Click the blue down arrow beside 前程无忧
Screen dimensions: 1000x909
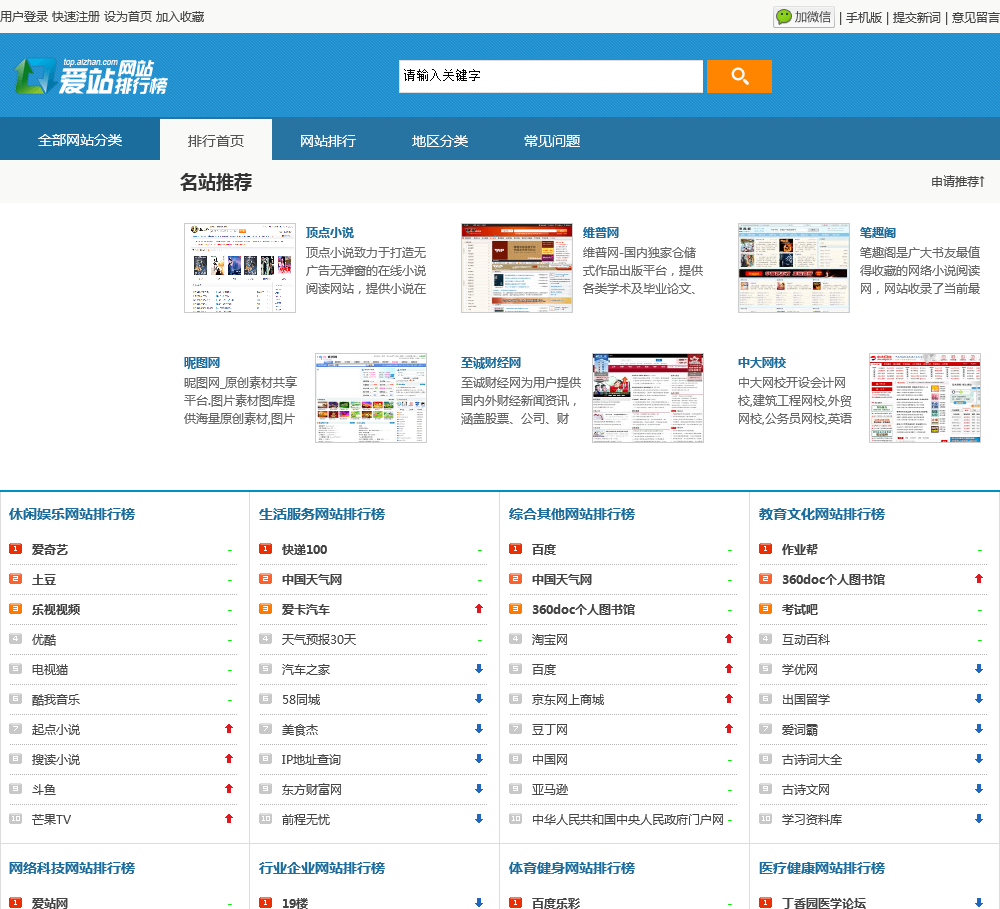point(479,819)
